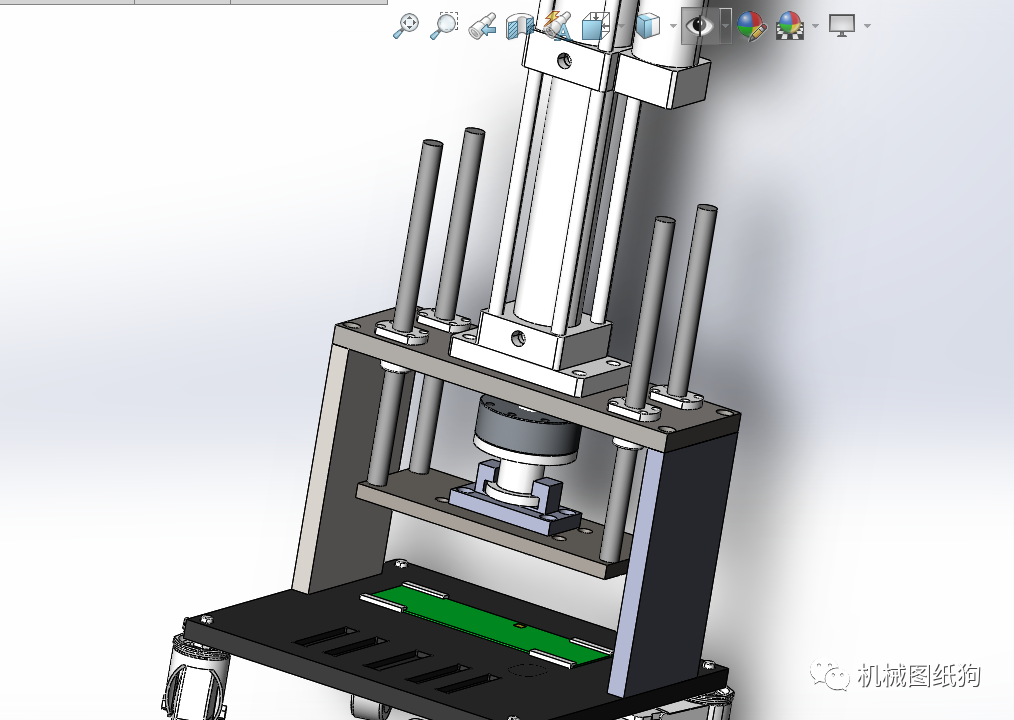Click the View Settings monitor icon
The height and width of the screenshot is (720, 1014).
pos(842,26)
